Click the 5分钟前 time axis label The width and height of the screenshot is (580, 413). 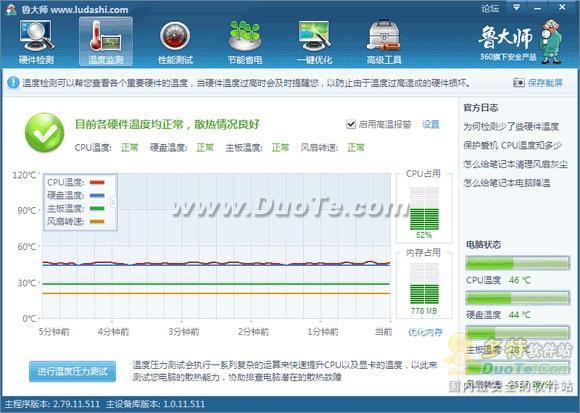tap(54, 332)
